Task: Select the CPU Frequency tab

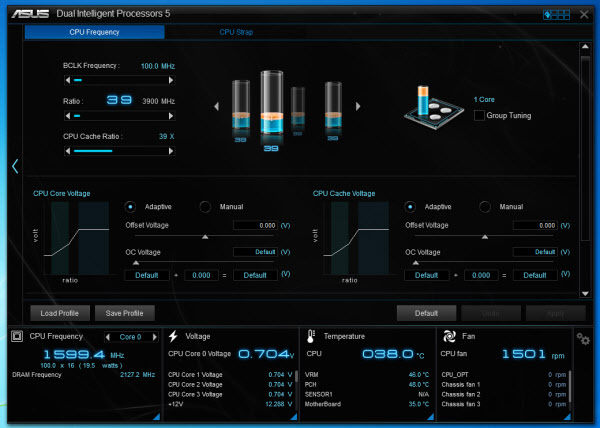Action: [x=95, y=32]
